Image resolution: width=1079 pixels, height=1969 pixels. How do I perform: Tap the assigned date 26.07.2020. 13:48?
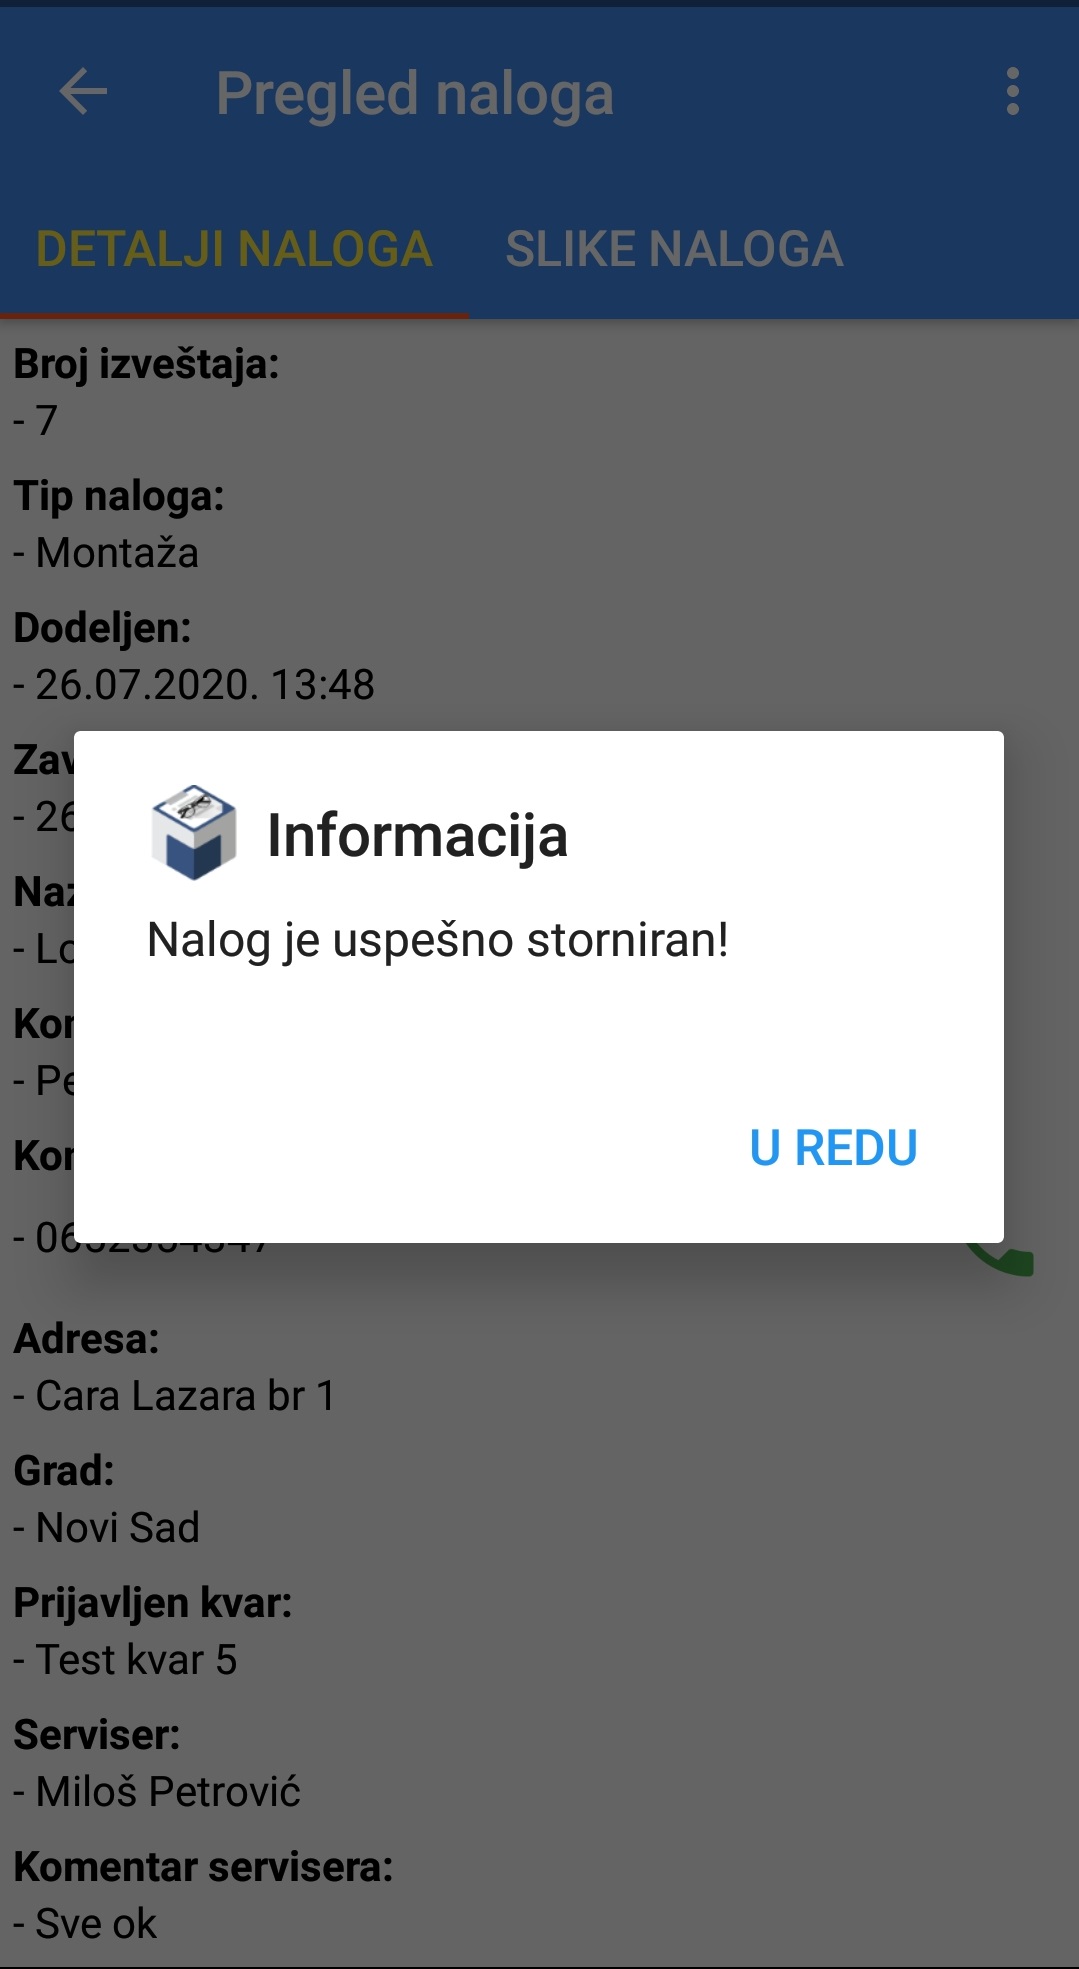[x=205, y=685]
